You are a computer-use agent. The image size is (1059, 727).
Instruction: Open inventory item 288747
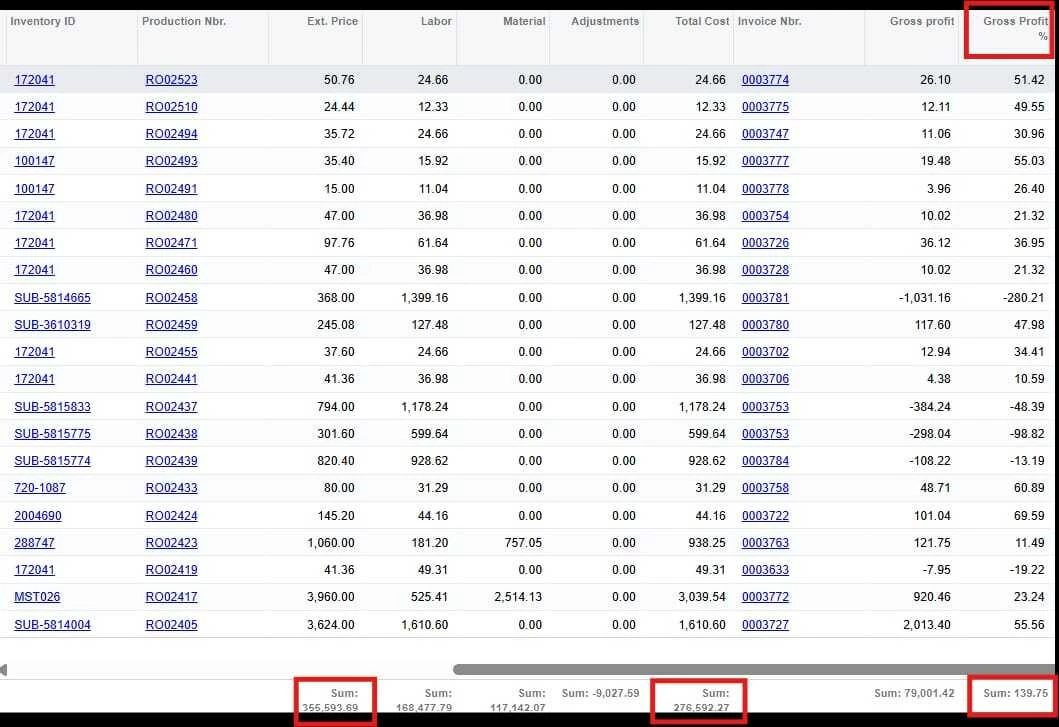34,543
